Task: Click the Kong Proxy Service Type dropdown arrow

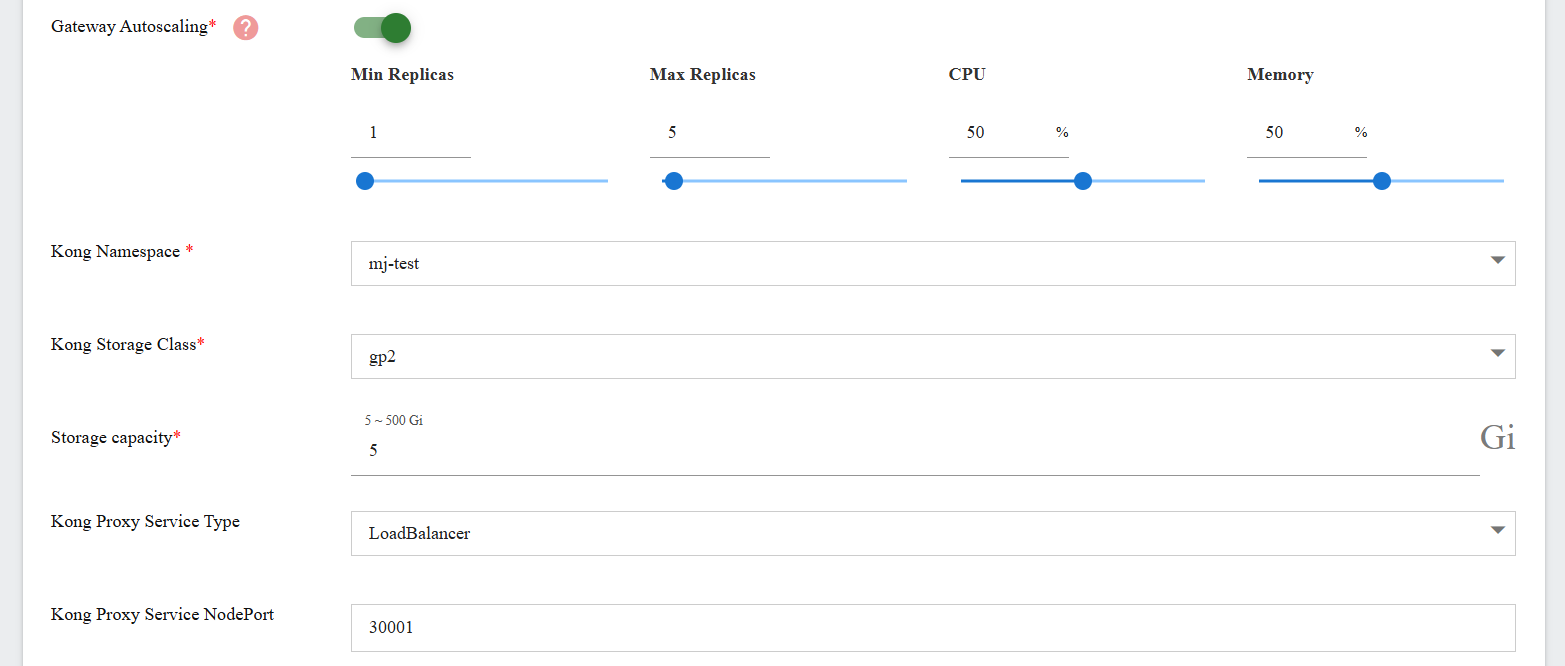Action: pos(1497,530)
